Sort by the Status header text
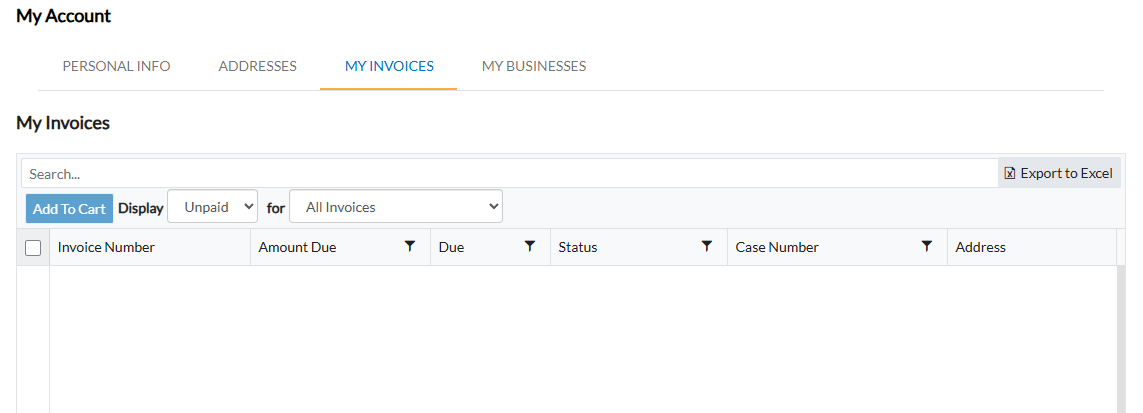The image size is (1143, 413). tap(577, 247)
